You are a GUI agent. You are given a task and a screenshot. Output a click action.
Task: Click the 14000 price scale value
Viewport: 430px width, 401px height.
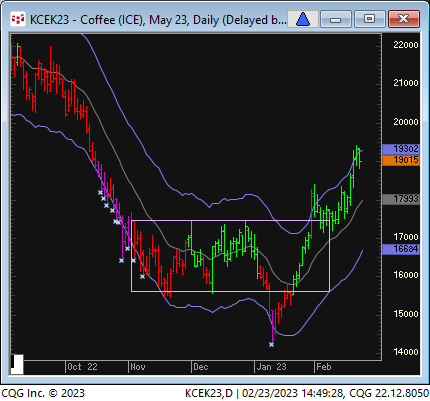pos(406,352)
